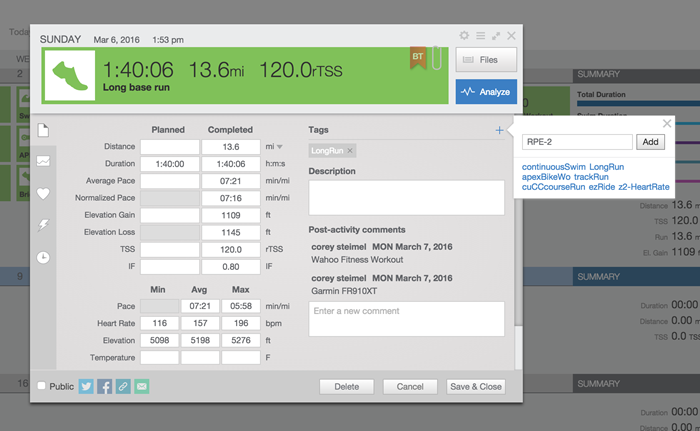This screenshot has width=700, height=431.
Task: Click the Planned Distance field
Action: pos(170,146)
